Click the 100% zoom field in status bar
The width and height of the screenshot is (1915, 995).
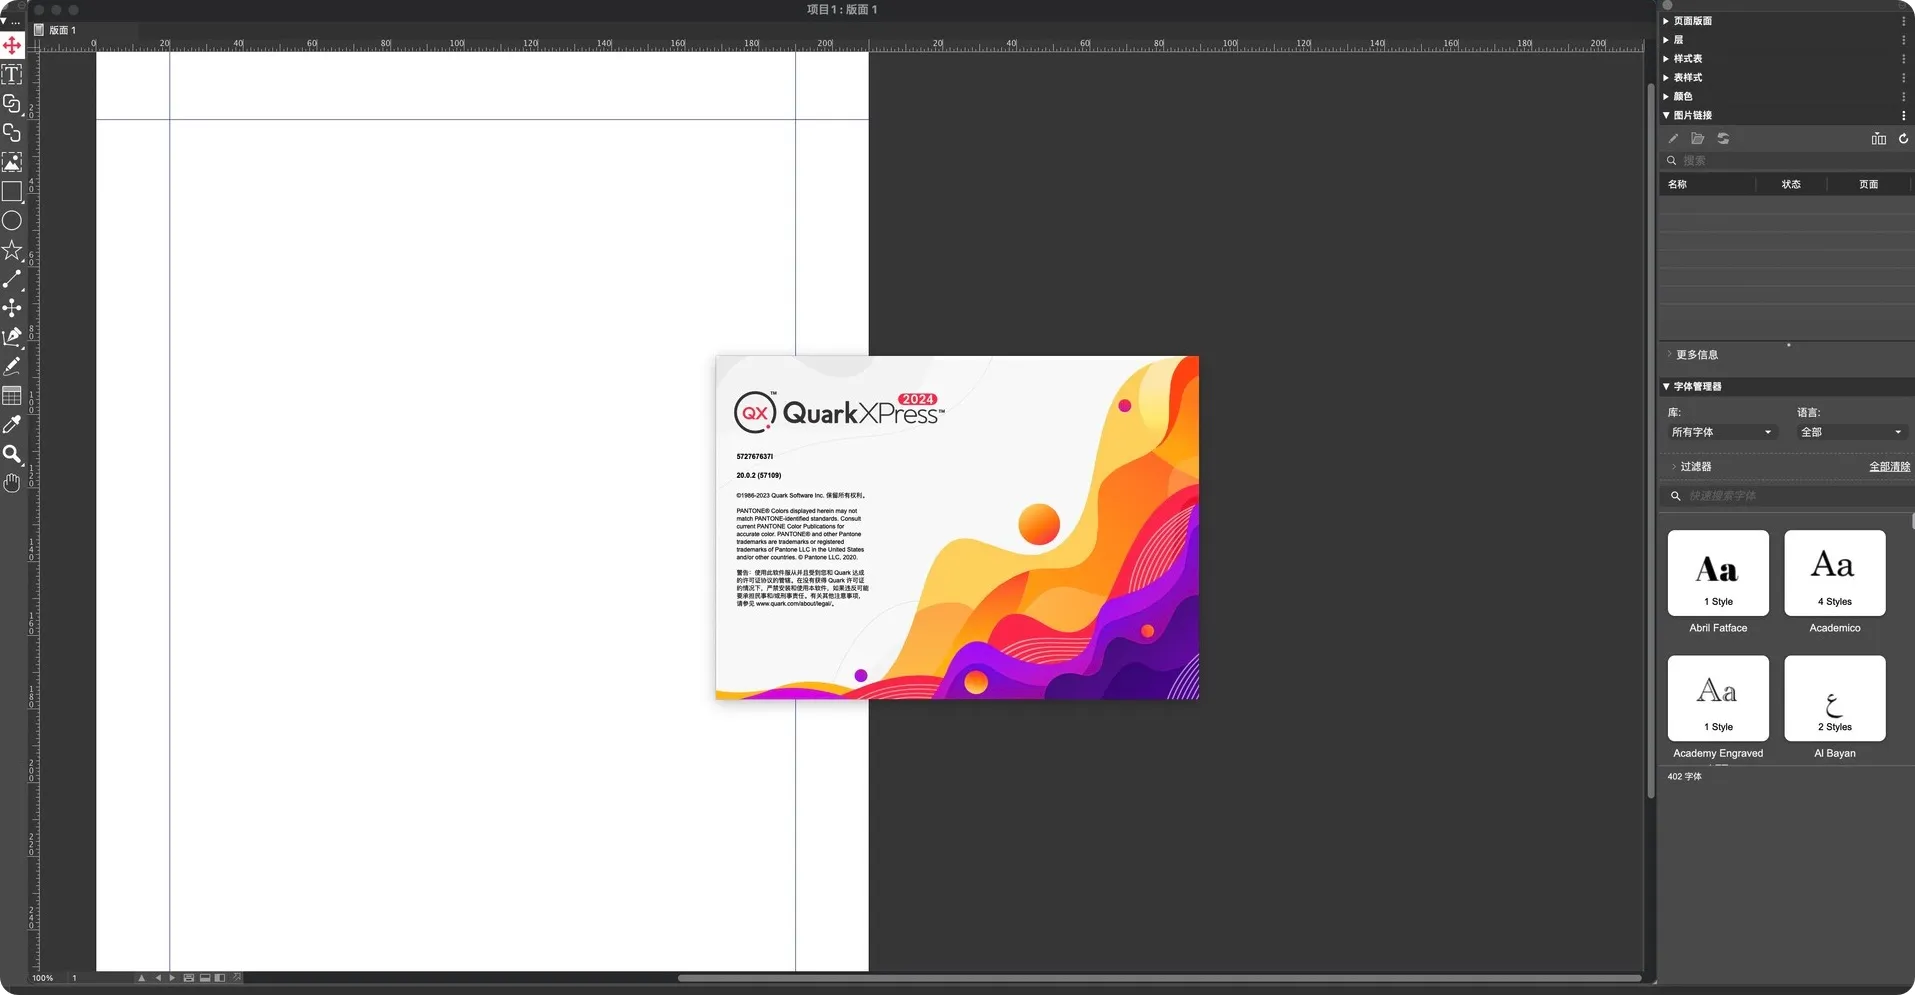pos(43,978)
